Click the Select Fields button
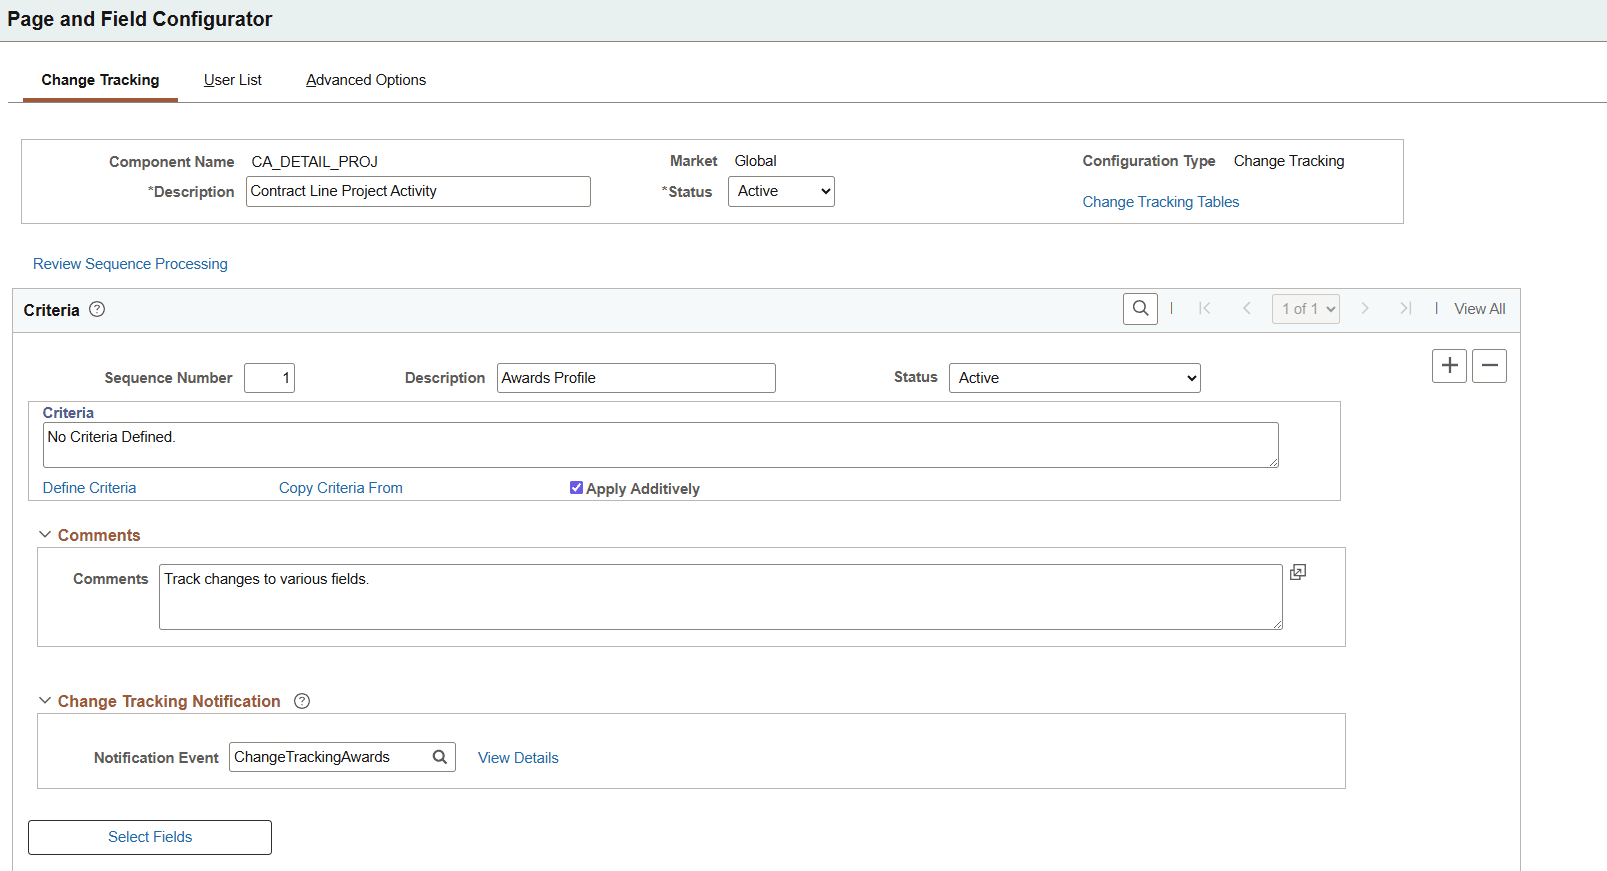Screen dimensions: 1607x871 [150, 837]
